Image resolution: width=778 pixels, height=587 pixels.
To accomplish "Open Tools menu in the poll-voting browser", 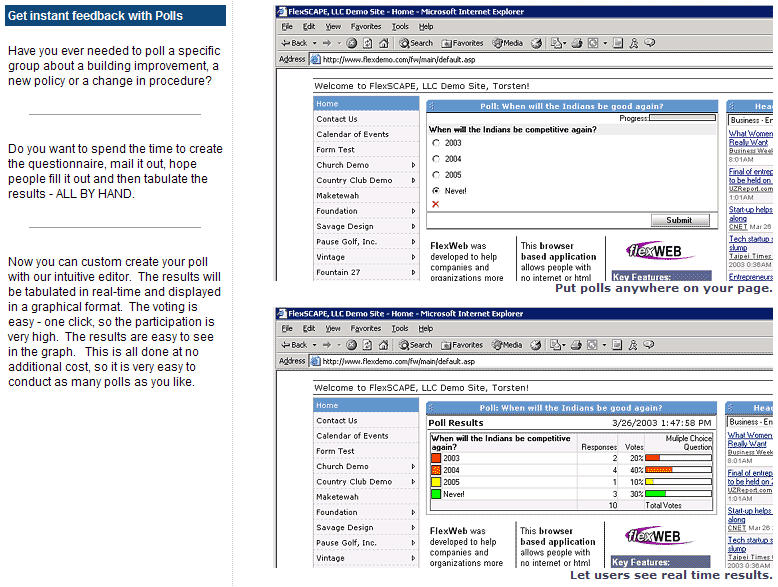I will click(x=400, y=26).
